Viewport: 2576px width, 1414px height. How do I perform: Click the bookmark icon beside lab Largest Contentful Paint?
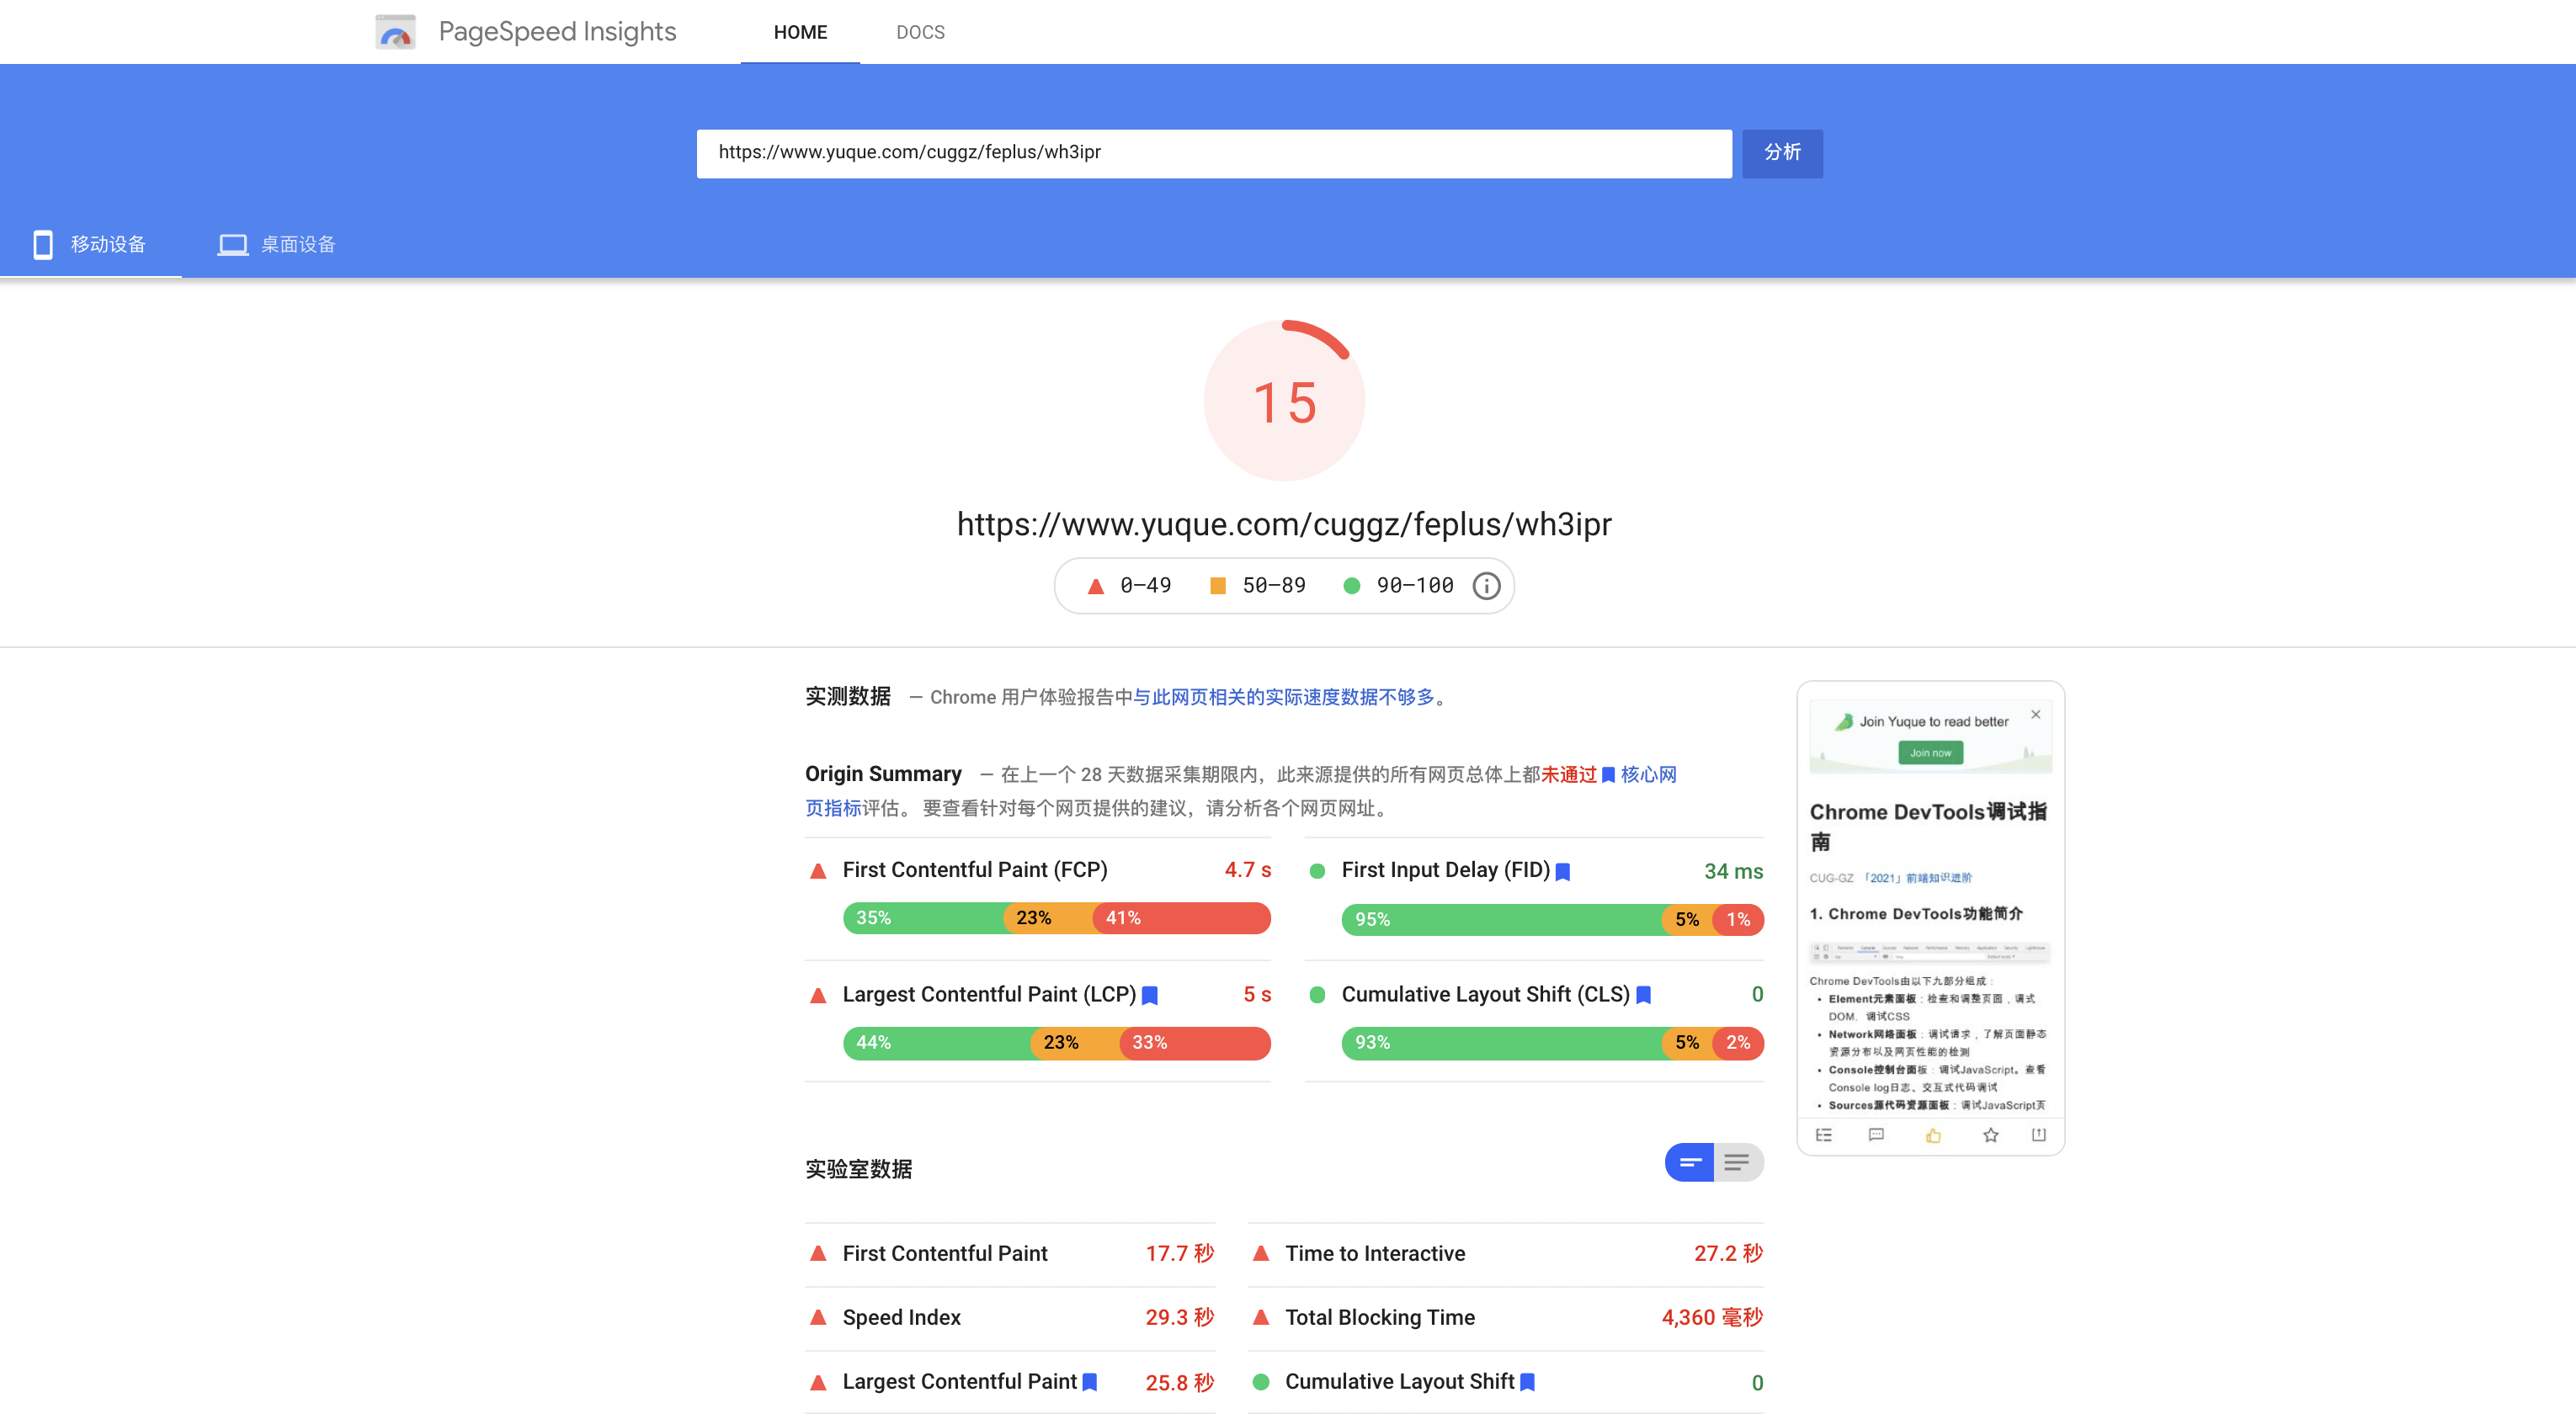1090,1382
